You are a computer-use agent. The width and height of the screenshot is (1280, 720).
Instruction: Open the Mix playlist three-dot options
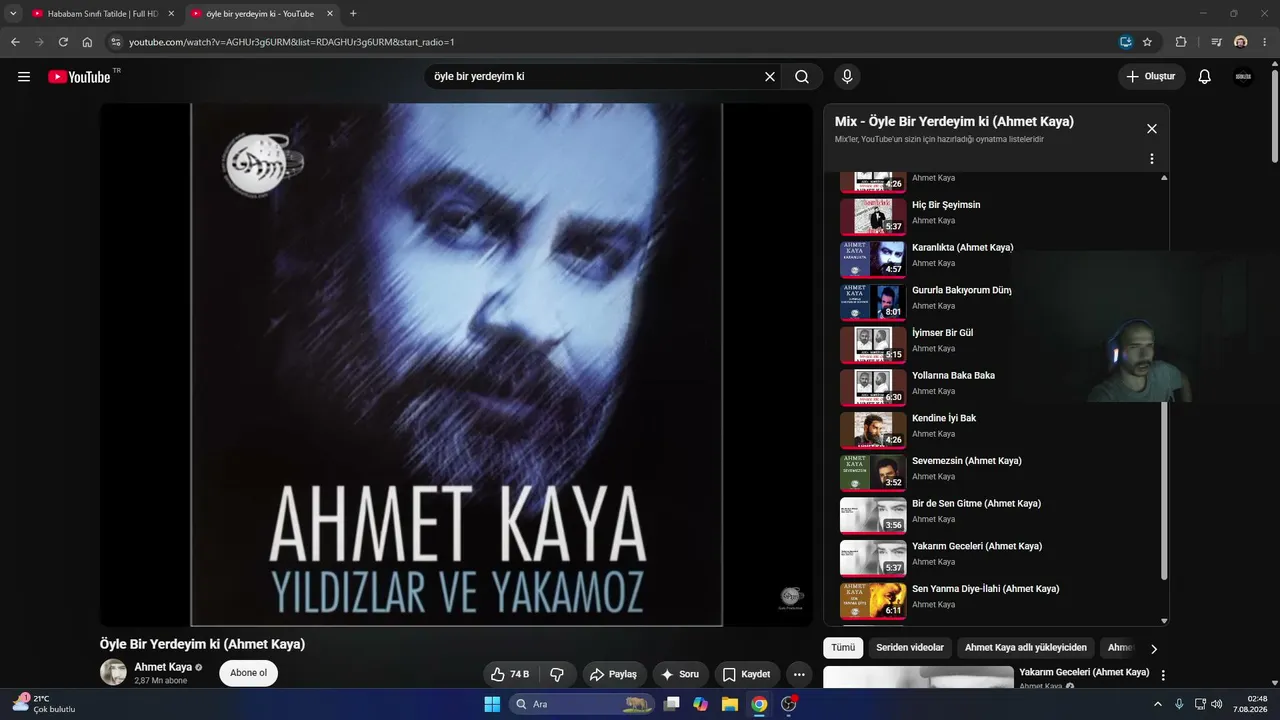pyautogui.click(x=1152, y=159)
